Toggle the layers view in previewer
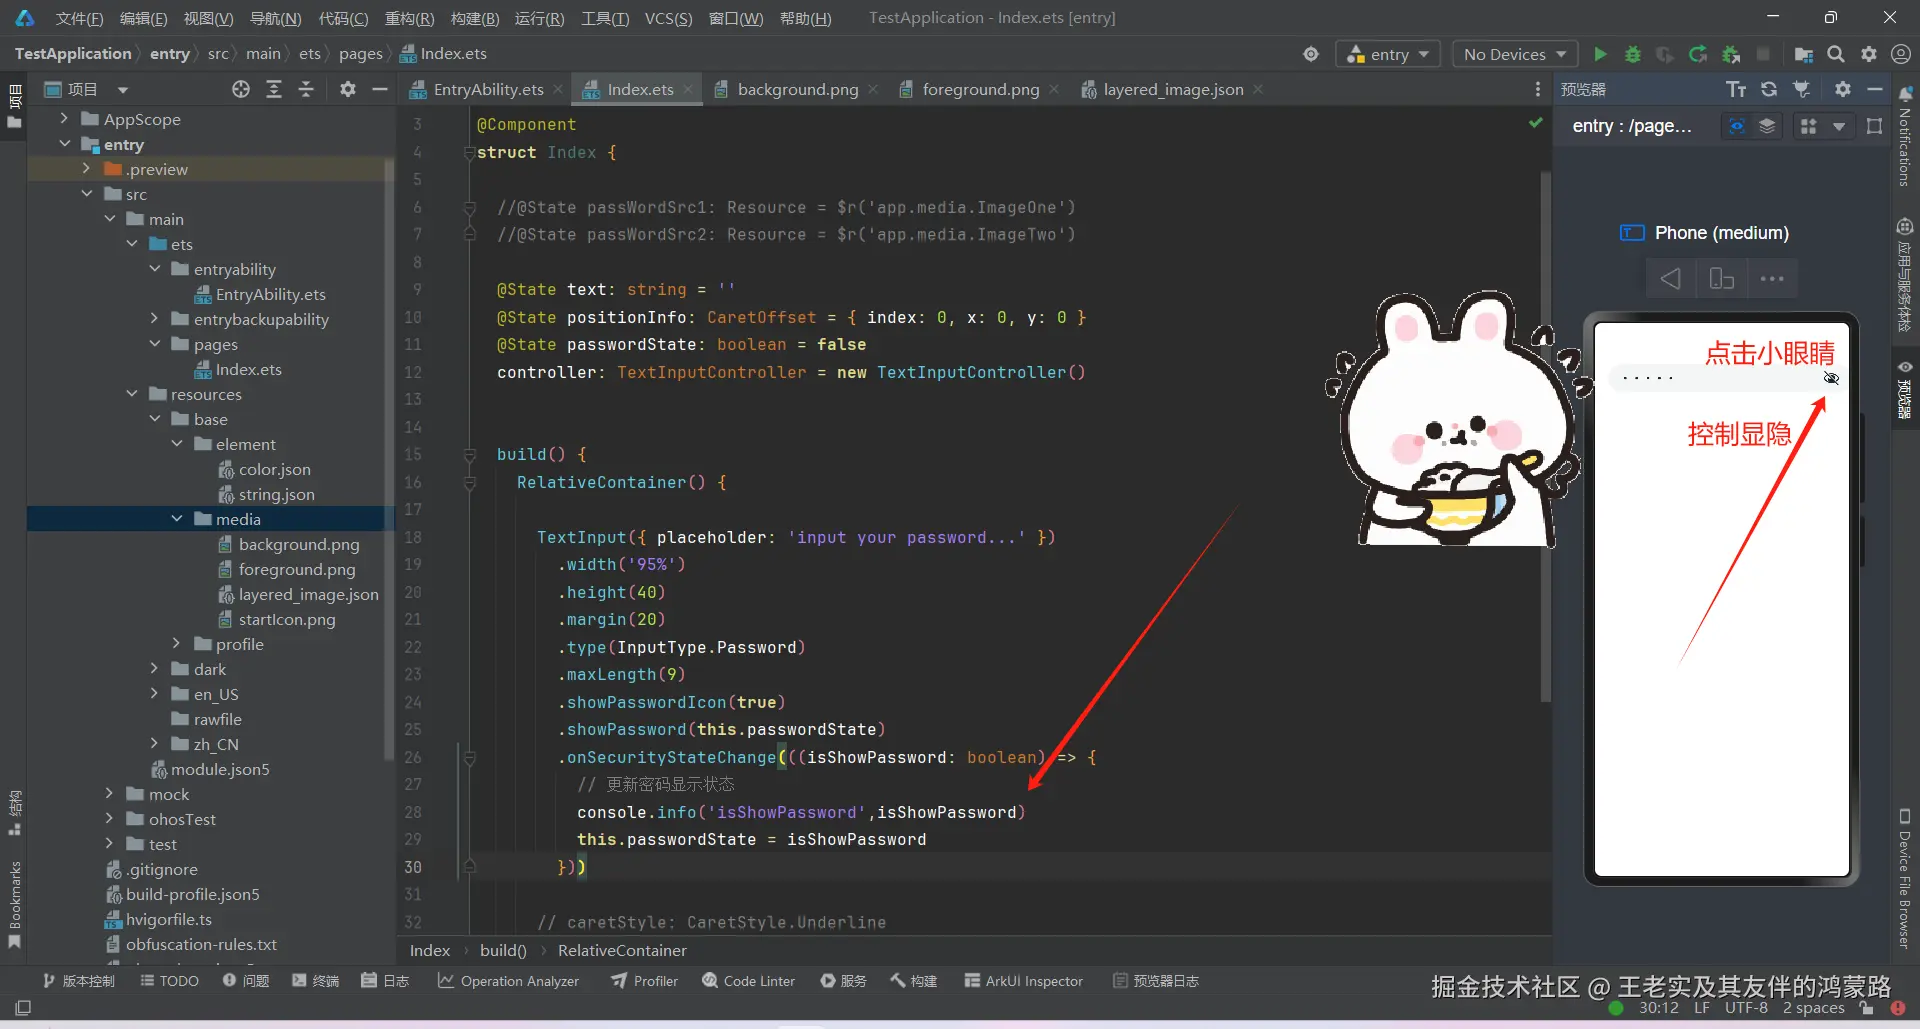The height and width of the screenshot is (1029, 1920). tap(1767, 126)
